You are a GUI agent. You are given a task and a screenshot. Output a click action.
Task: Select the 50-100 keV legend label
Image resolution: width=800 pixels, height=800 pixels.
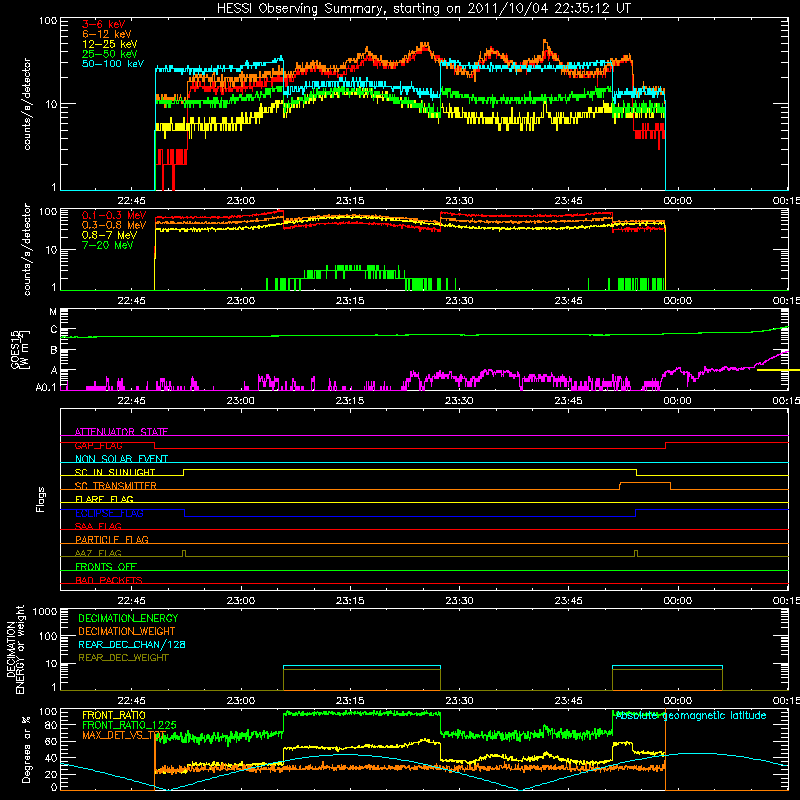point(113,64)
